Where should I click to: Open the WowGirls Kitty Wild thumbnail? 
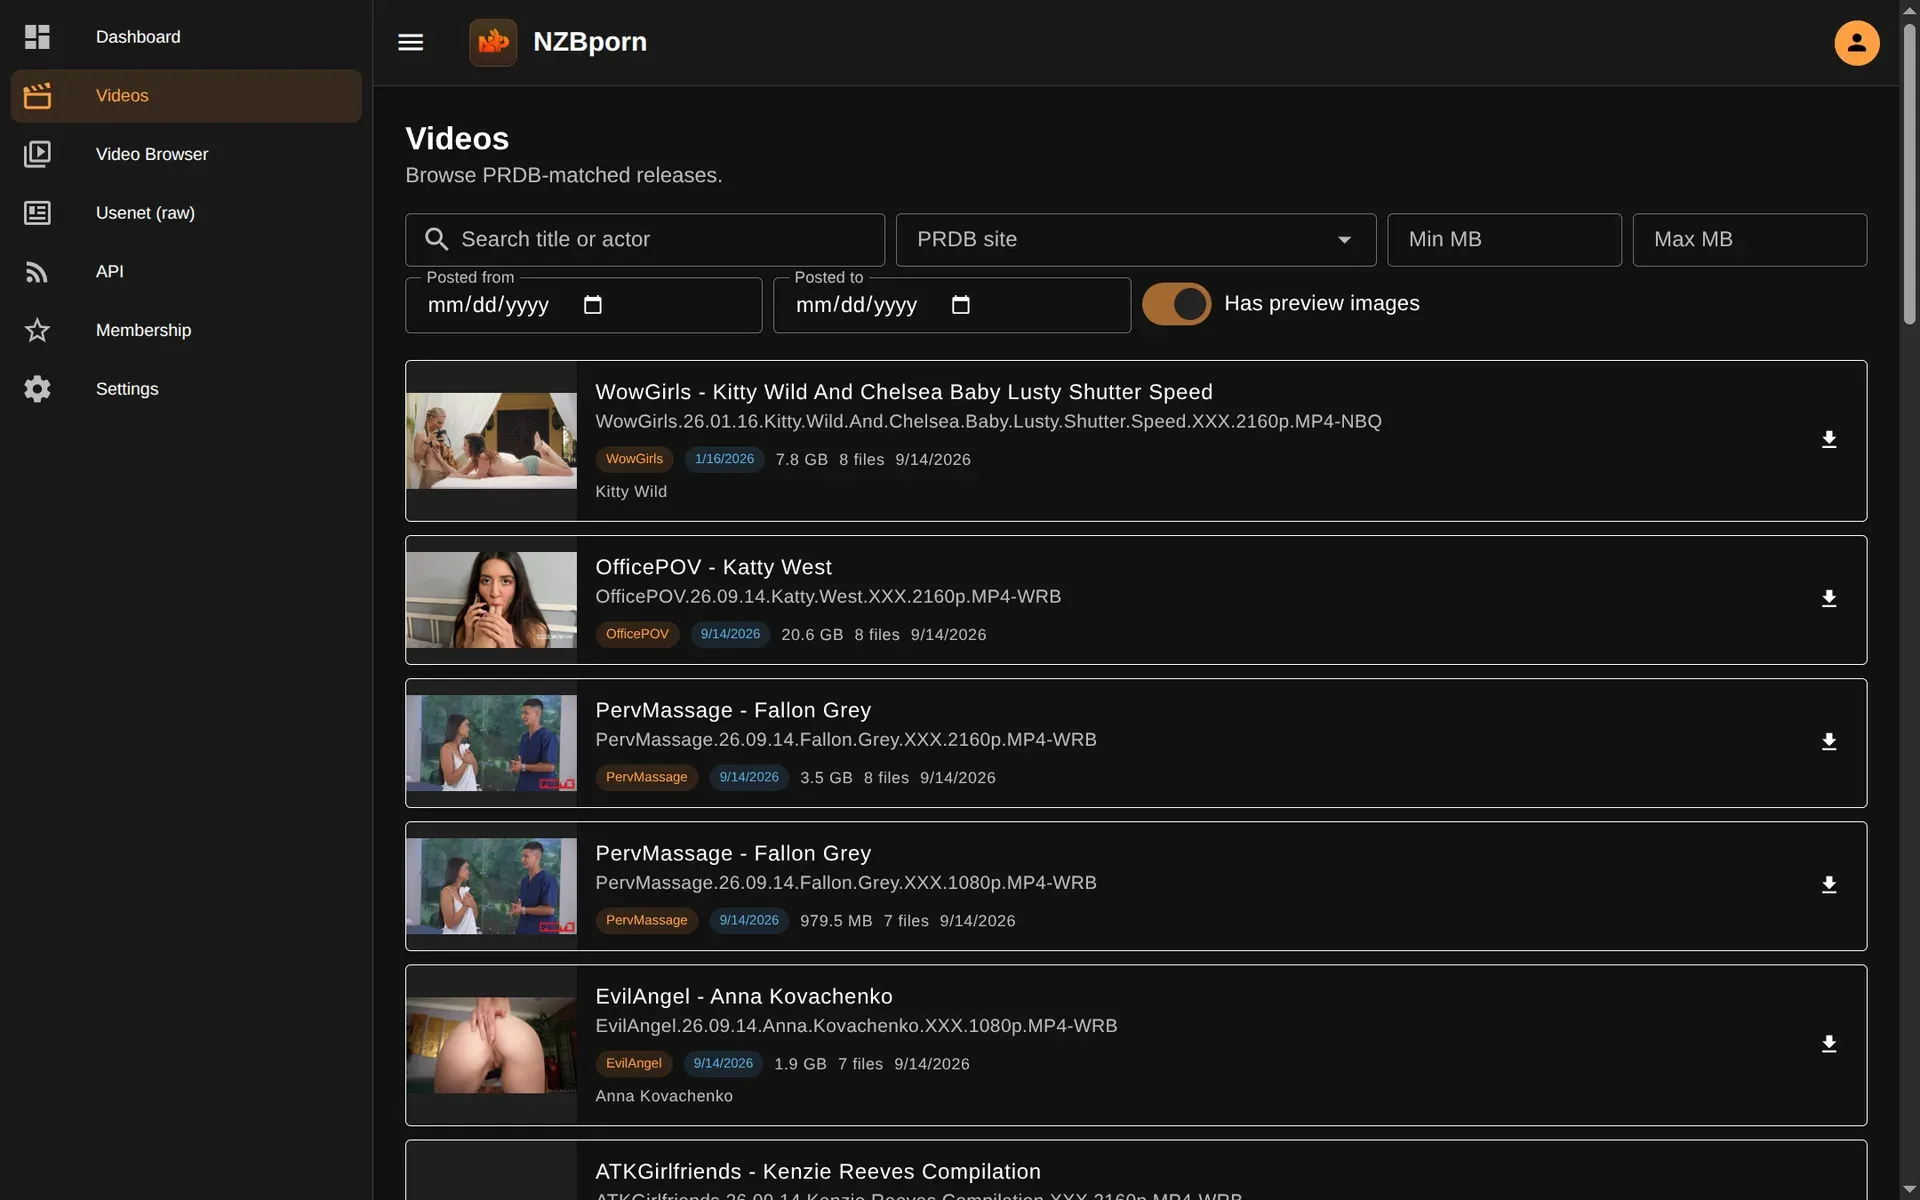(491, 441)
